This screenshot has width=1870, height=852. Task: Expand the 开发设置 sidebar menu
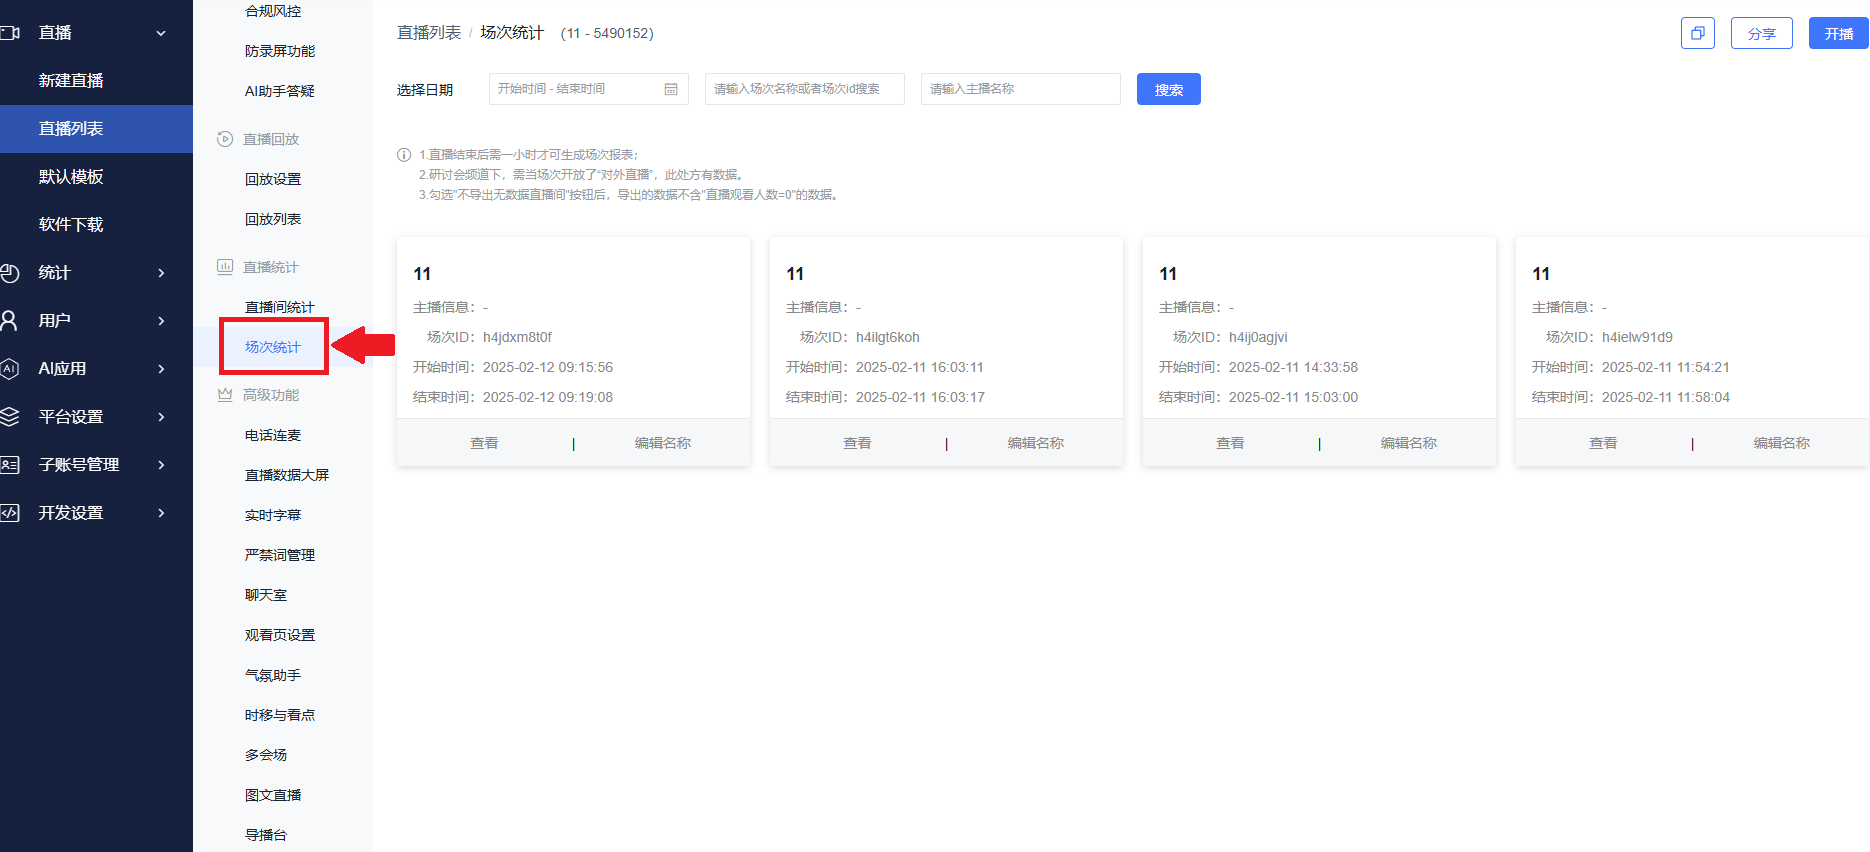pyautogui.click(x=161, y=513)
